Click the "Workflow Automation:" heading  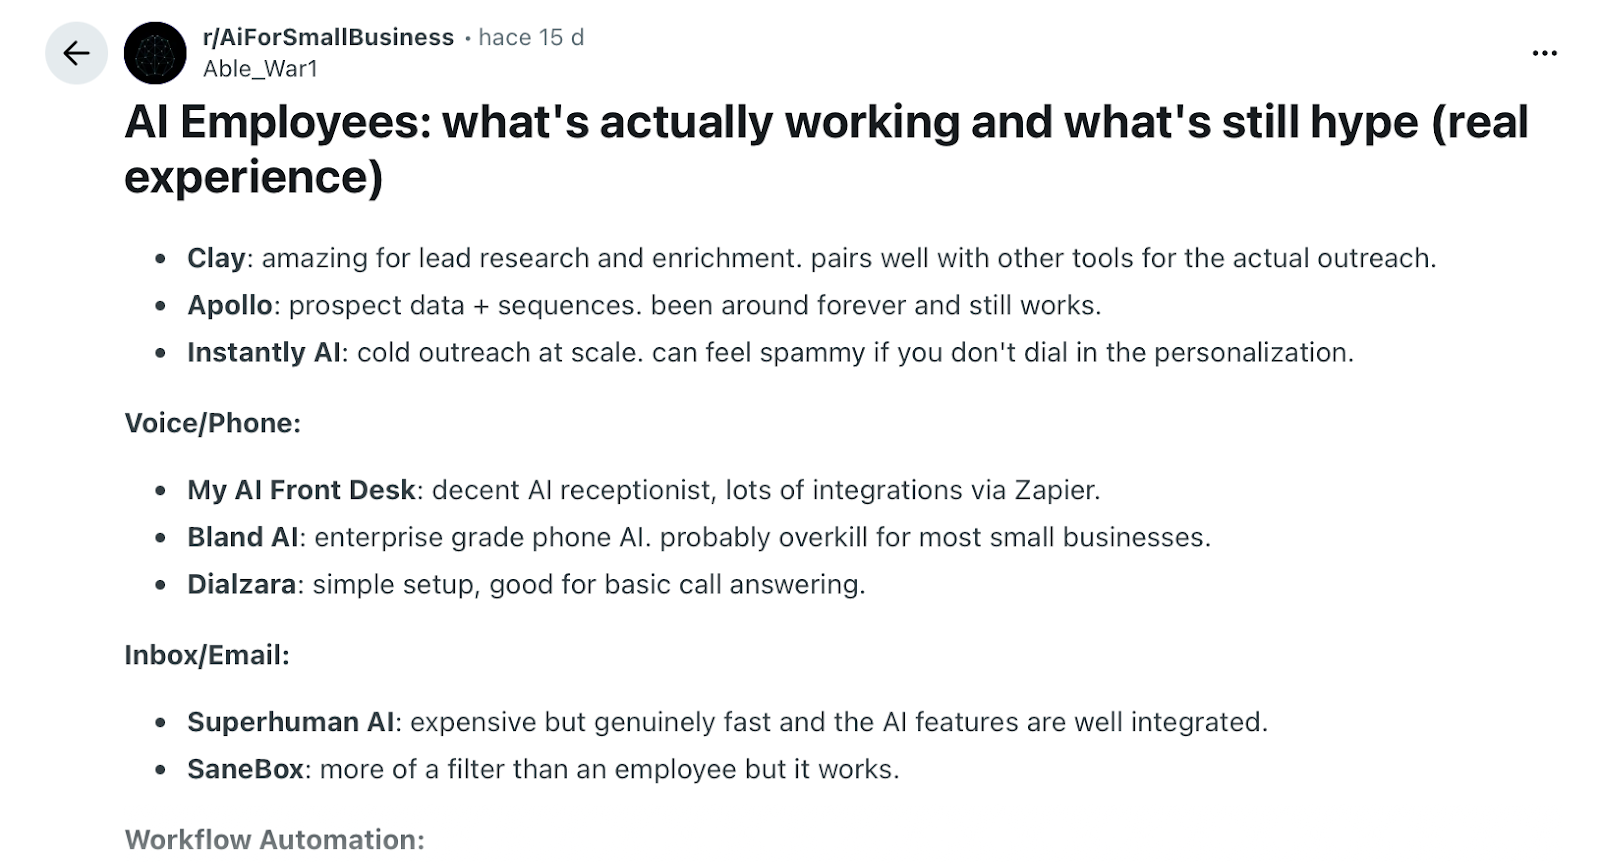point(274,839)
